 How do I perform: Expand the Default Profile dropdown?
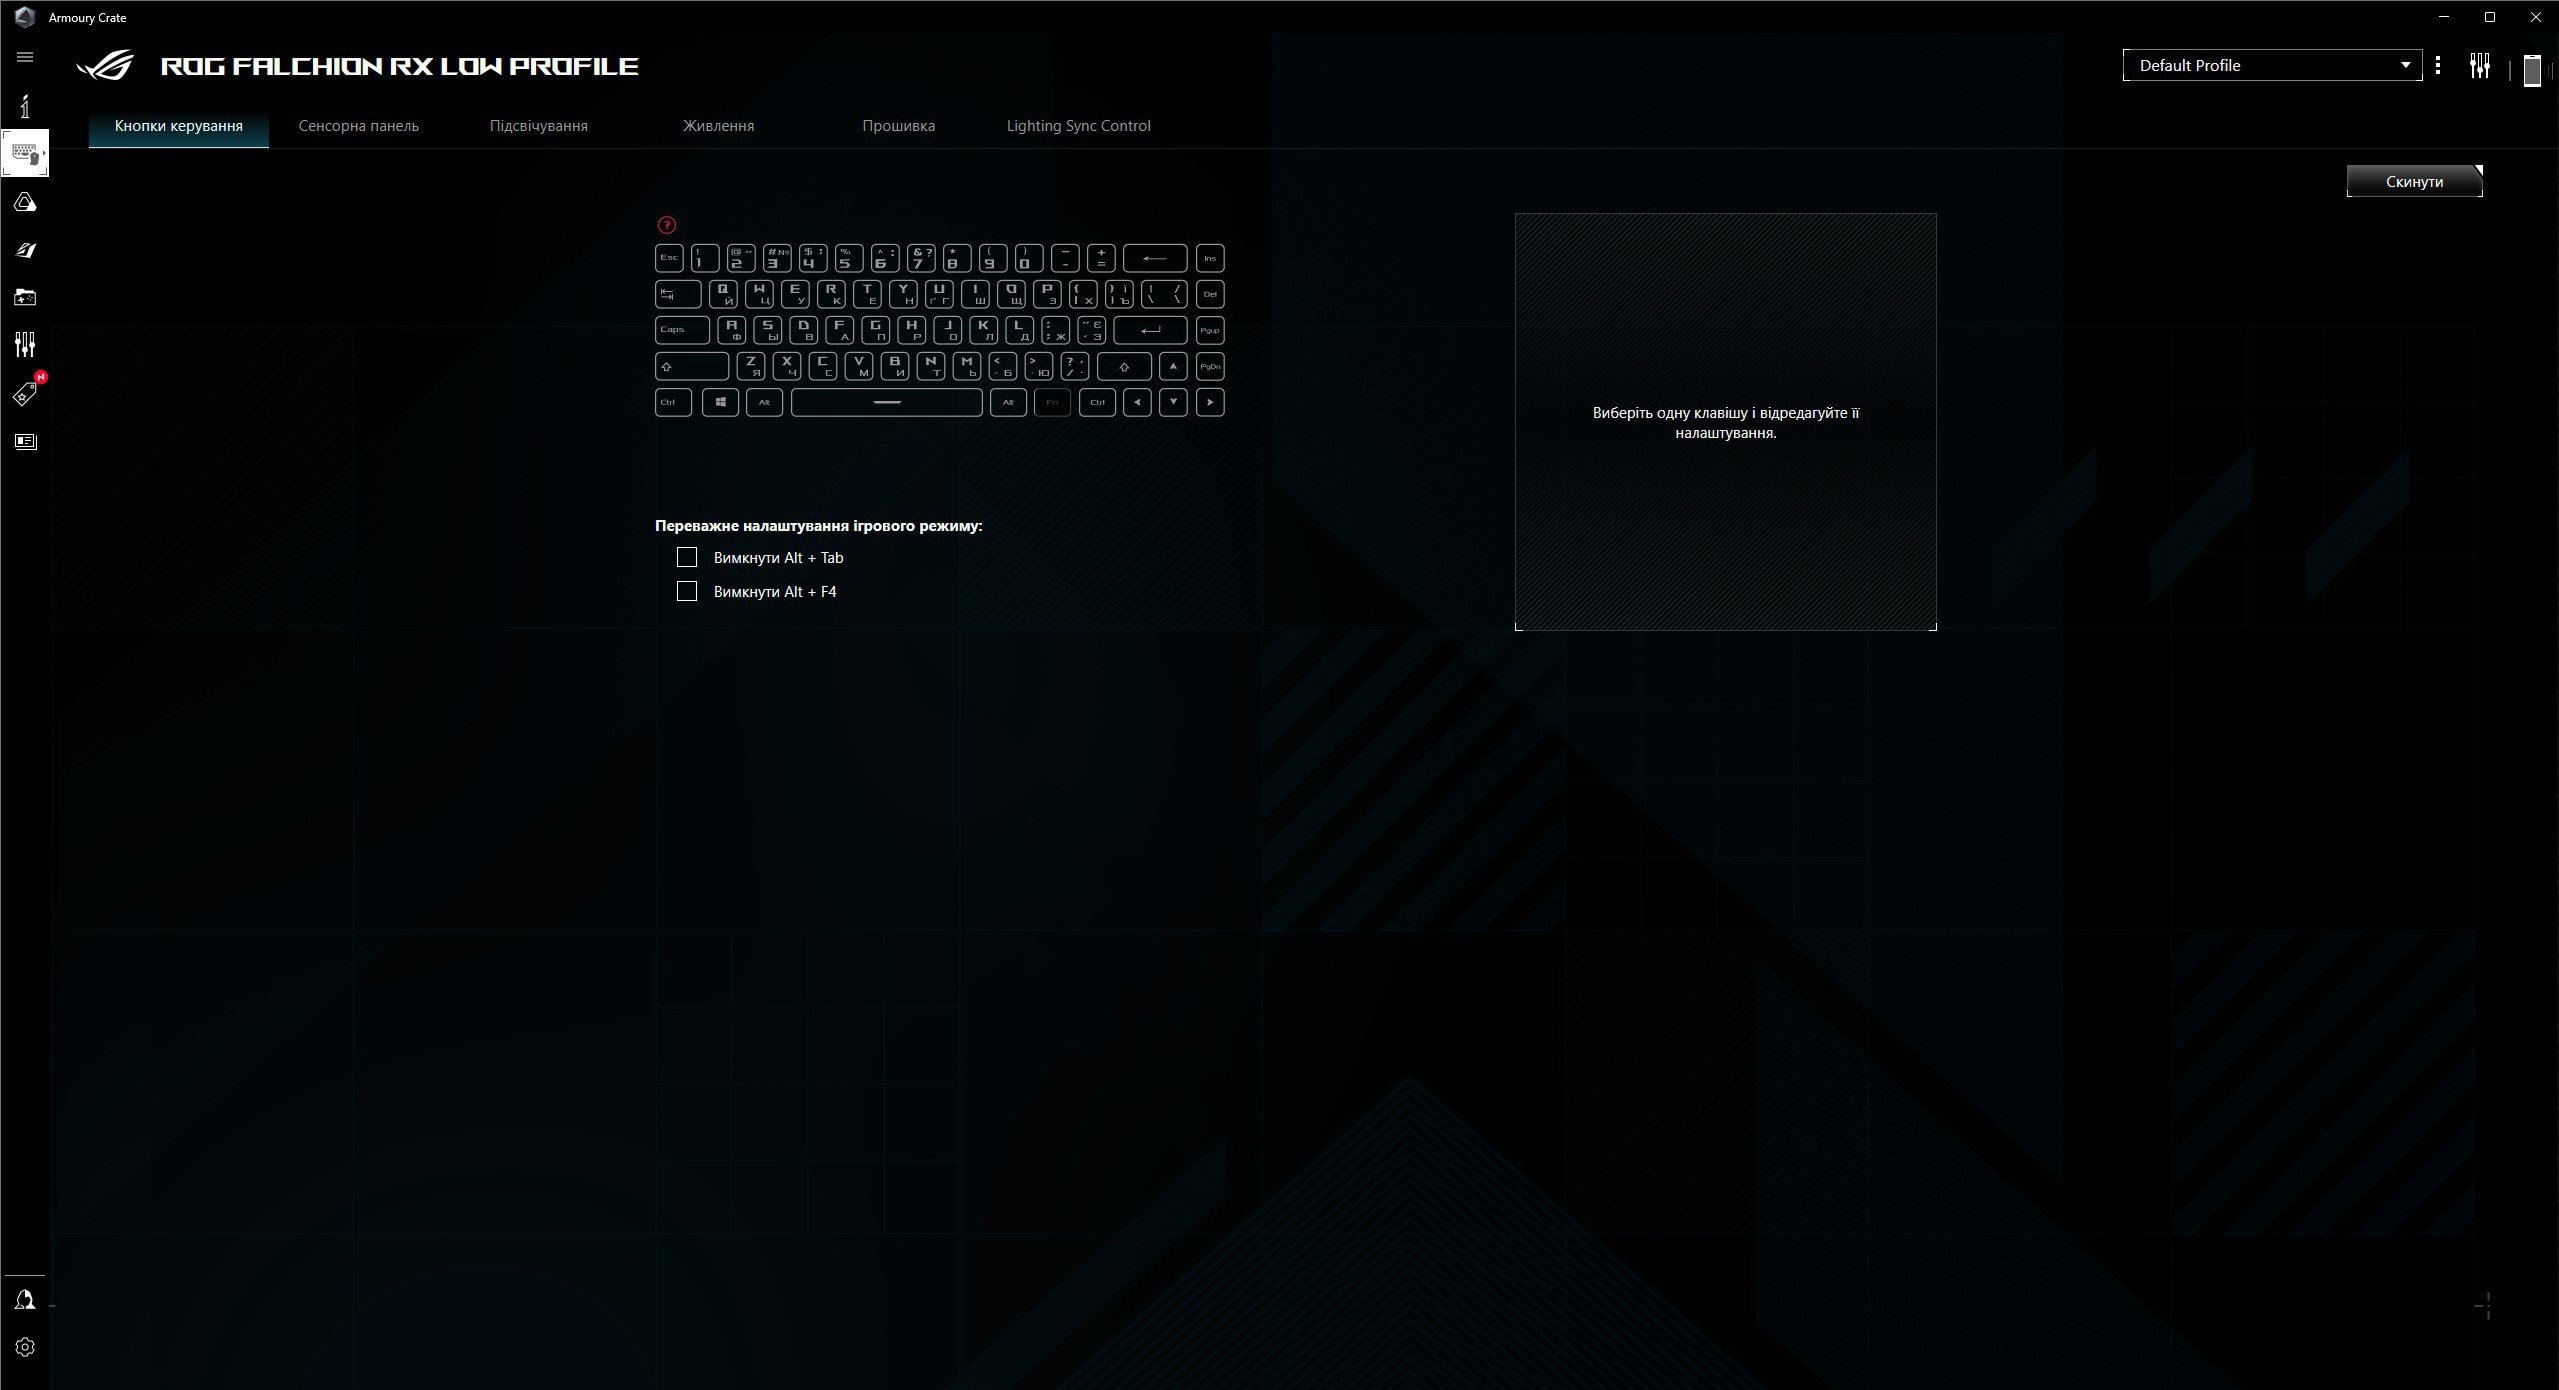[2272, 65]
